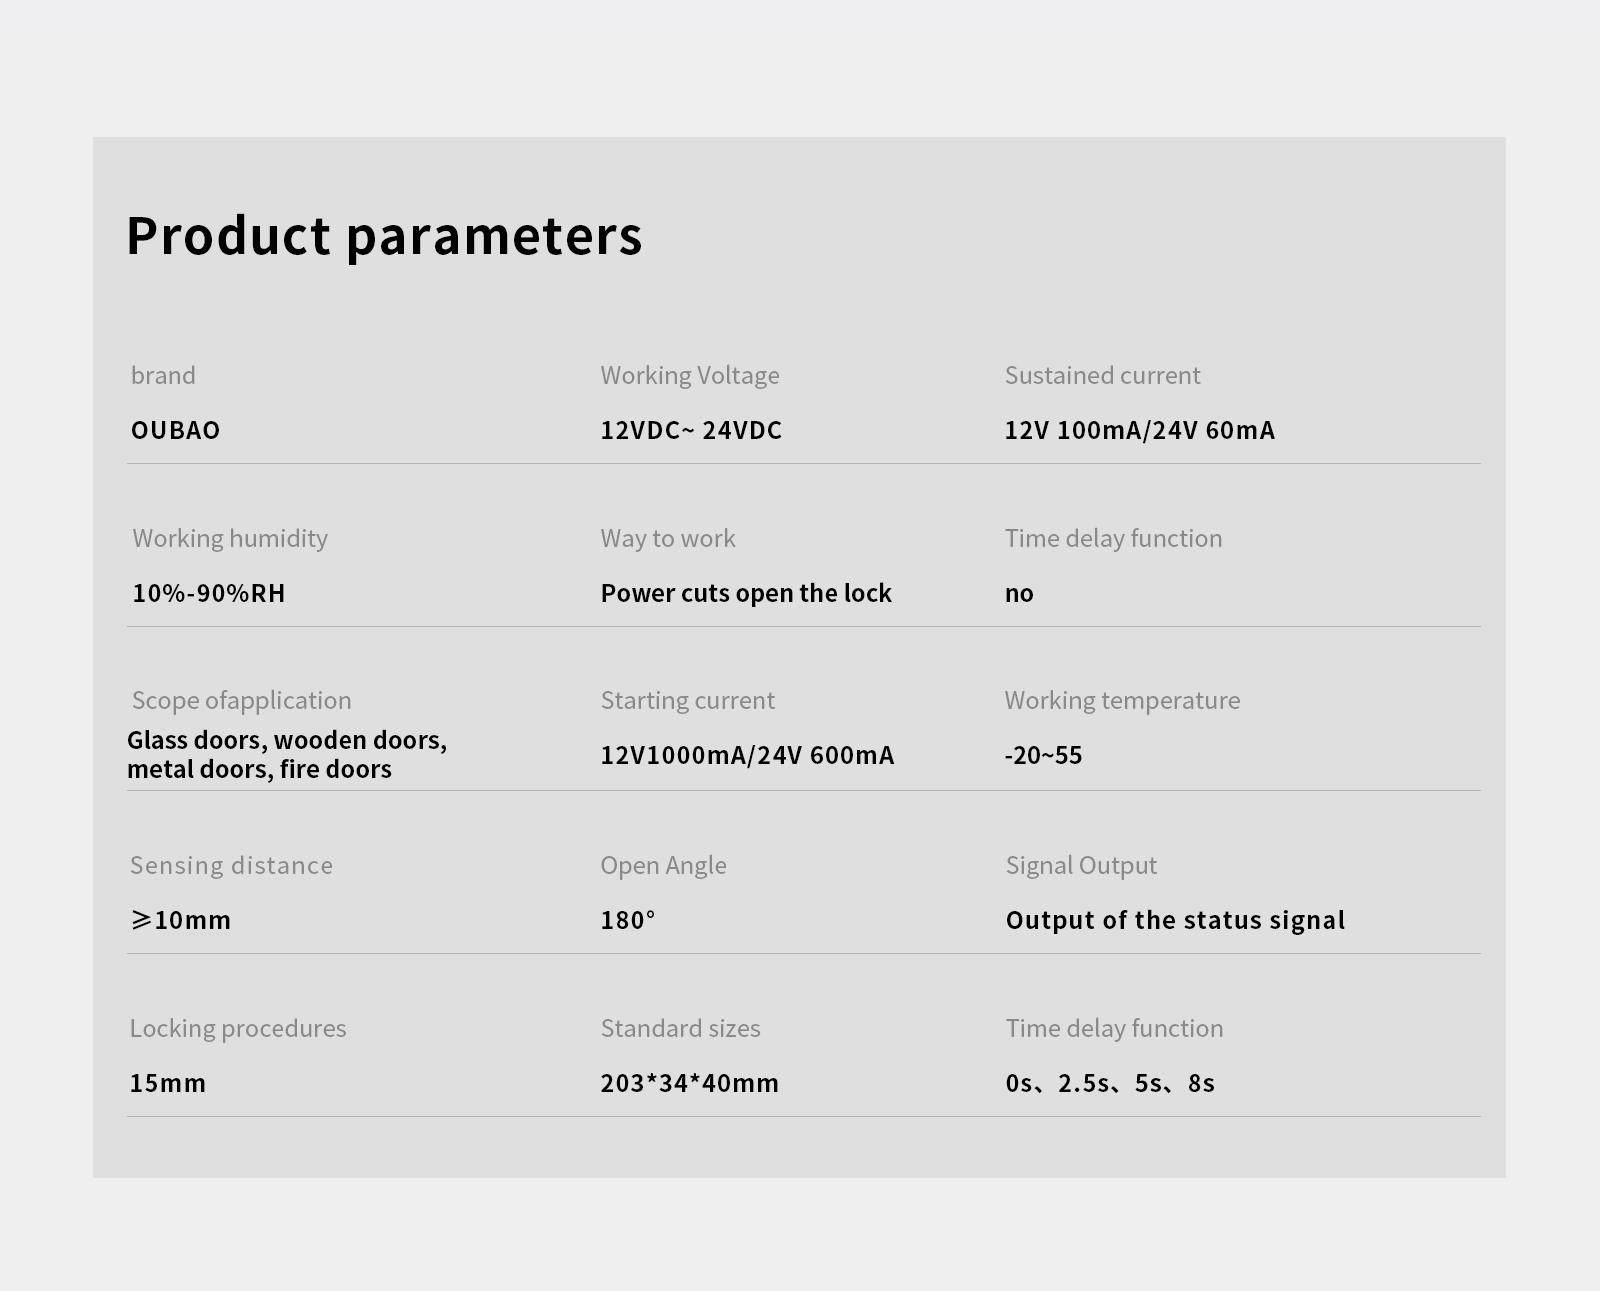The height and width of the screenshot is (1291, 1600).
Task: Click the Sensing distance label
Action: tap(231, 865)
